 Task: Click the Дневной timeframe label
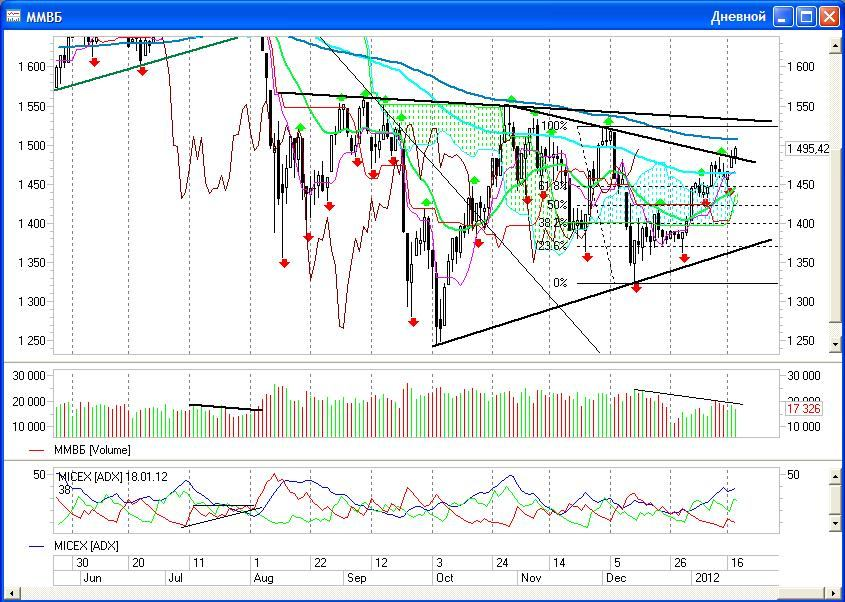click(738, 17)
